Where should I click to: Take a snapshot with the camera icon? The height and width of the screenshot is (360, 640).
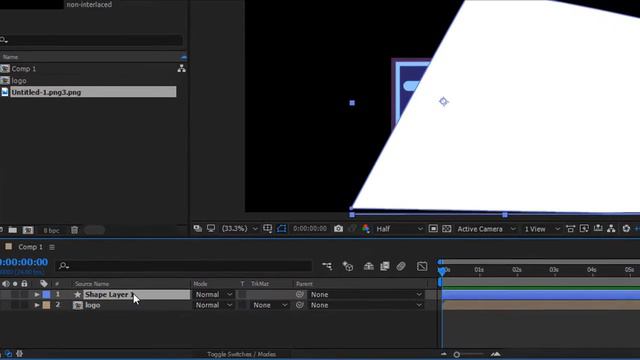(x=338, y=229)
